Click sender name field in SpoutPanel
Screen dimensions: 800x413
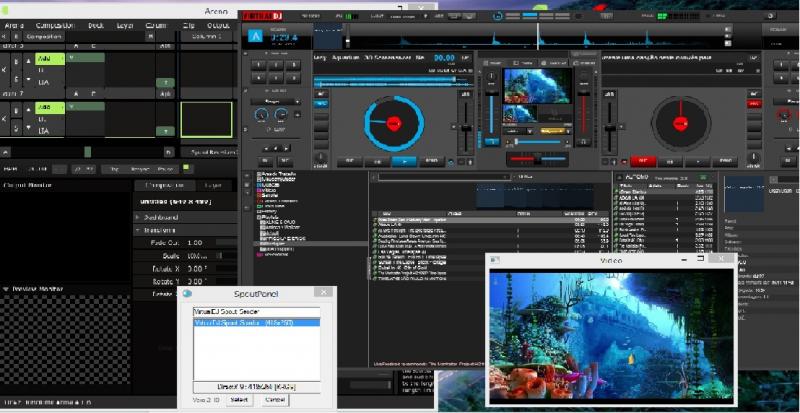click(257, 312)
